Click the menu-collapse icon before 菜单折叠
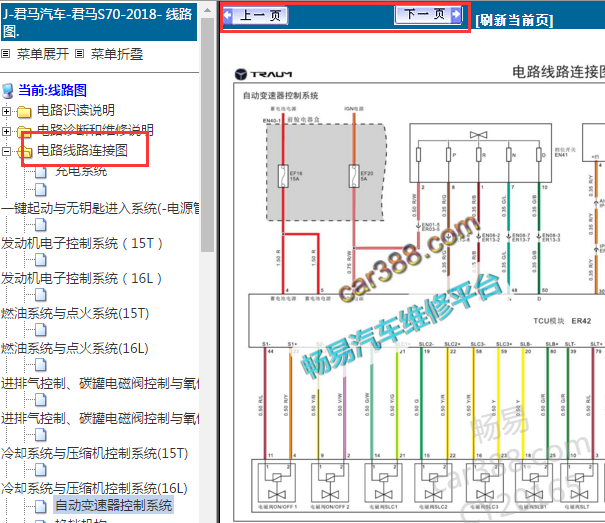This screenshot has width=605, height=523. pyautogui.click(x=79, y=54)
